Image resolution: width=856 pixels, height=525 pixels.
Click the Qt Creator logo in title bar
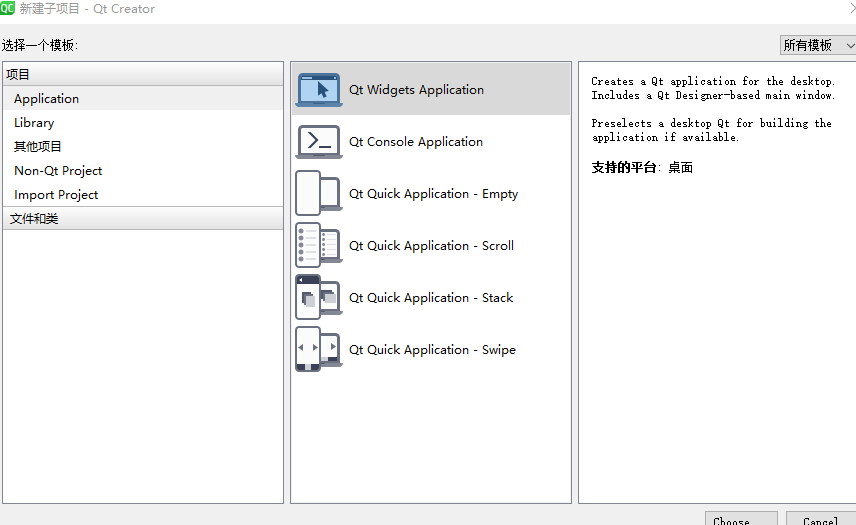click(x=8, y=8)
